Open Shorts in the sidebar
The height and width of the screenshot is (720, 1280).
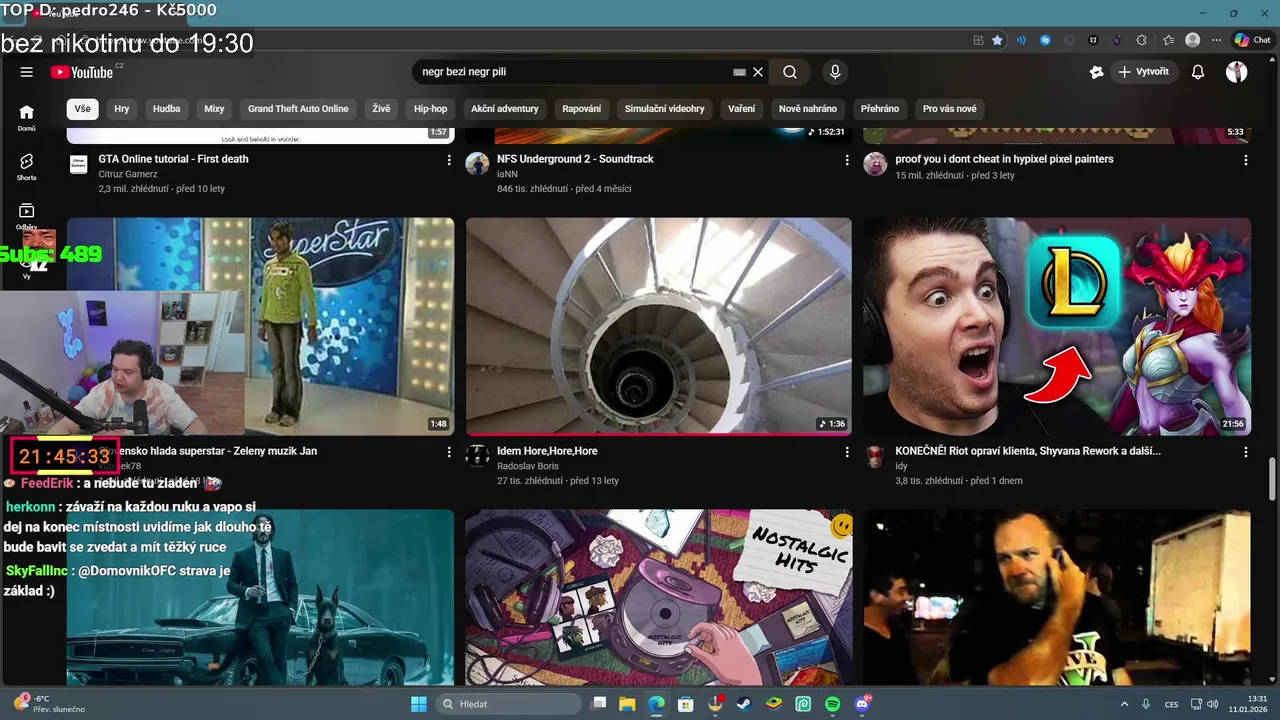pos(27,167)
